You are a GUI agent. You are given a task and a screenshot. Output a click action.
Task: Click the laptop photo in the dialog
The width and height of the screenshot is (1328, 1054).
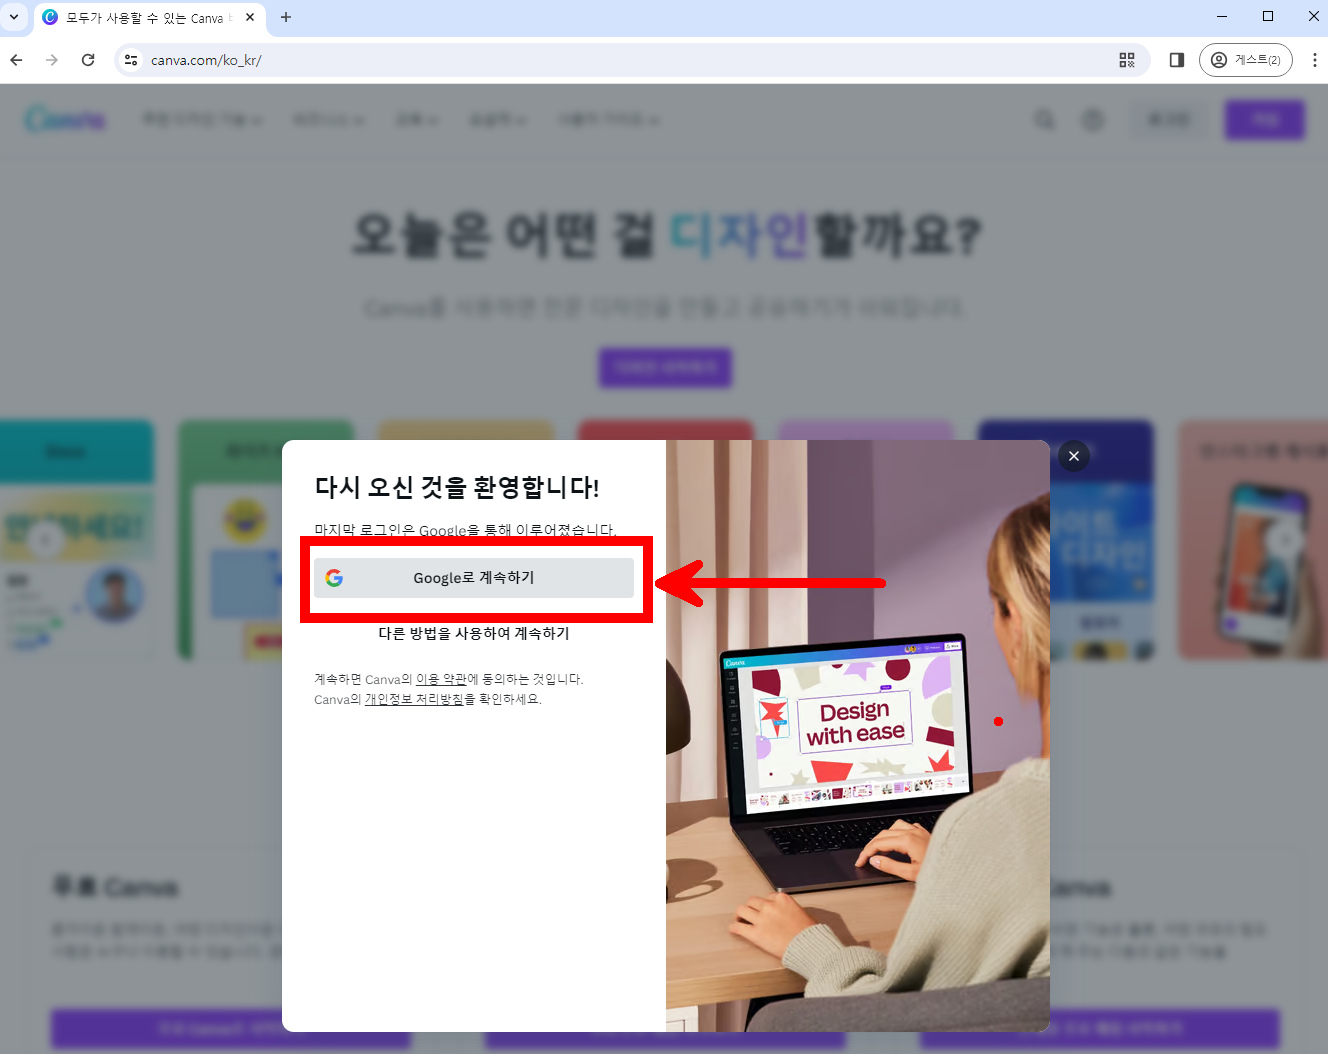(858, 736)
